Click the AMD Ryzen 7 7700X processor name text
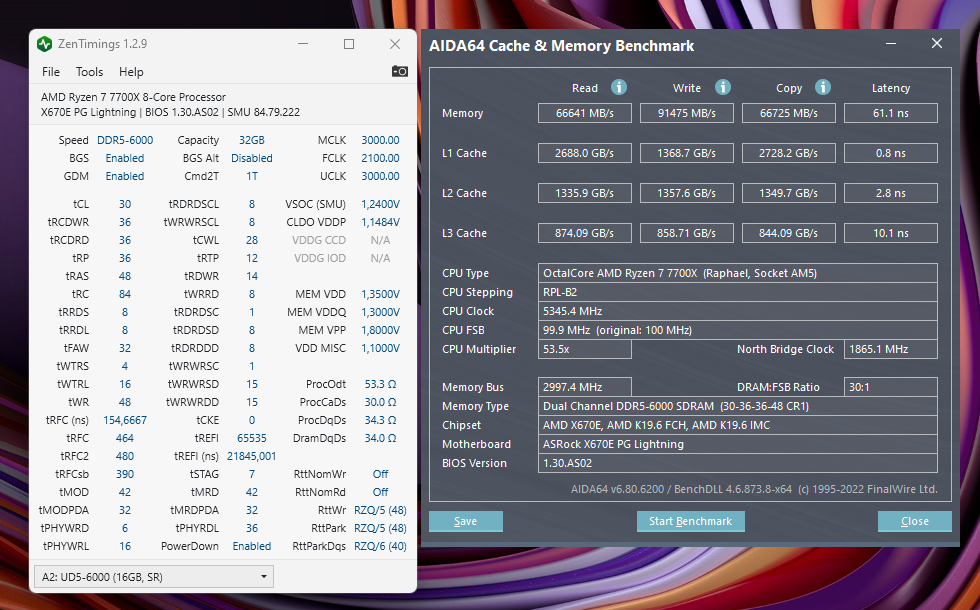 [133, 97]
